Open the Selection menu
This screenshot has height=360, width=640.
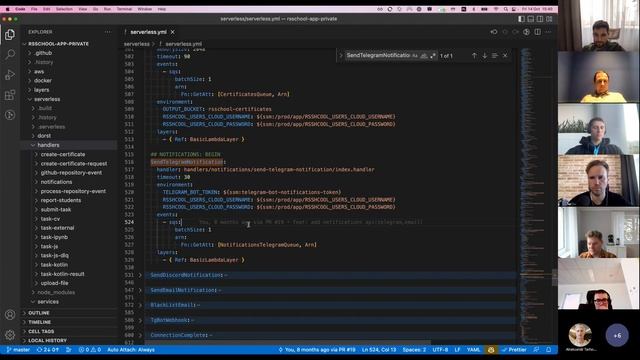tap(64, 9)
